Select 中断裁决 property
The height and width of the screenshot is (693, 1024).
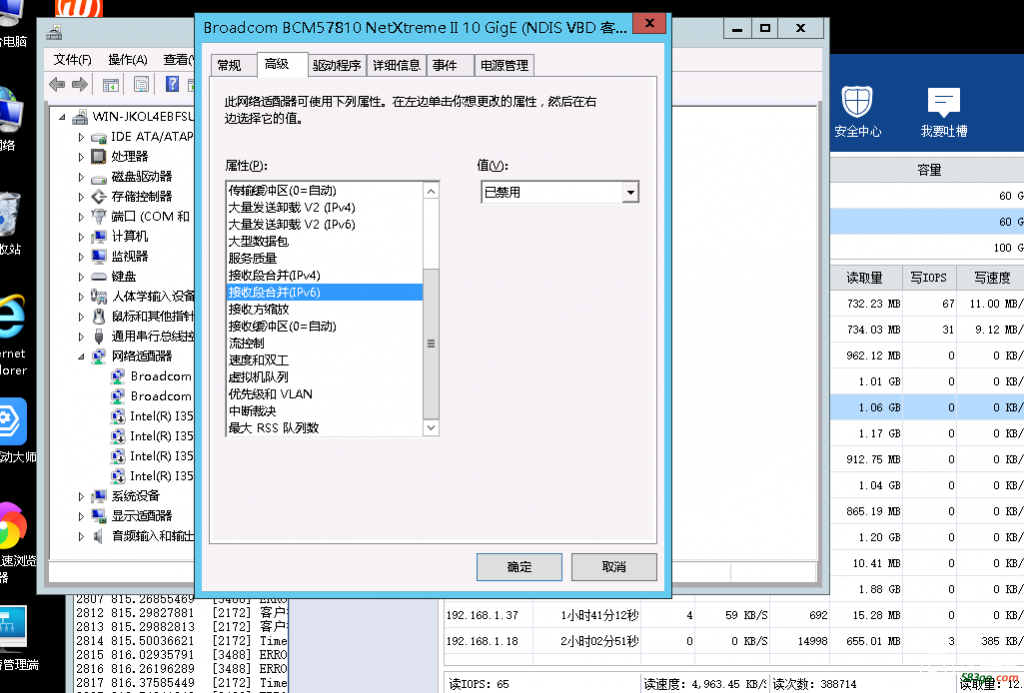[325, 411]
